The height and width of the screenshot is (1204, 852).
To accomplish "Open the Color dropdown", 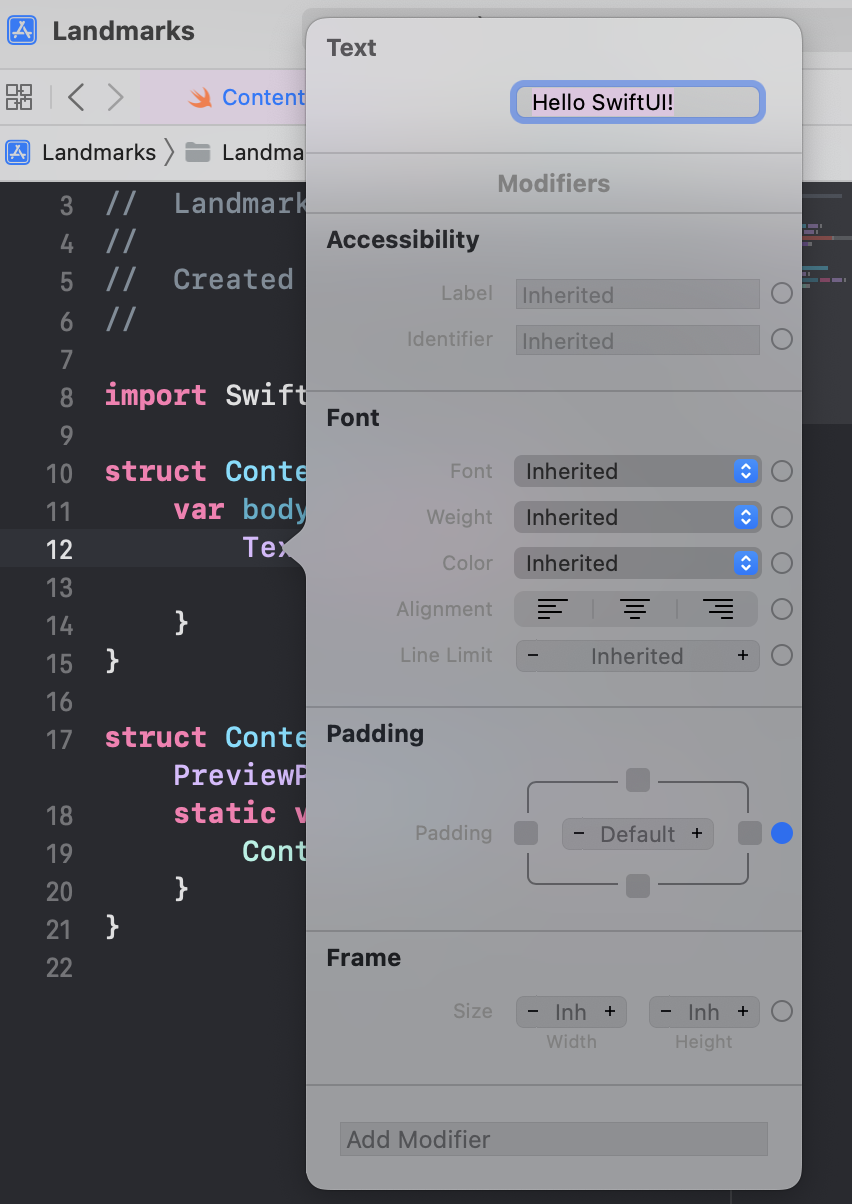I will (637, 563).
